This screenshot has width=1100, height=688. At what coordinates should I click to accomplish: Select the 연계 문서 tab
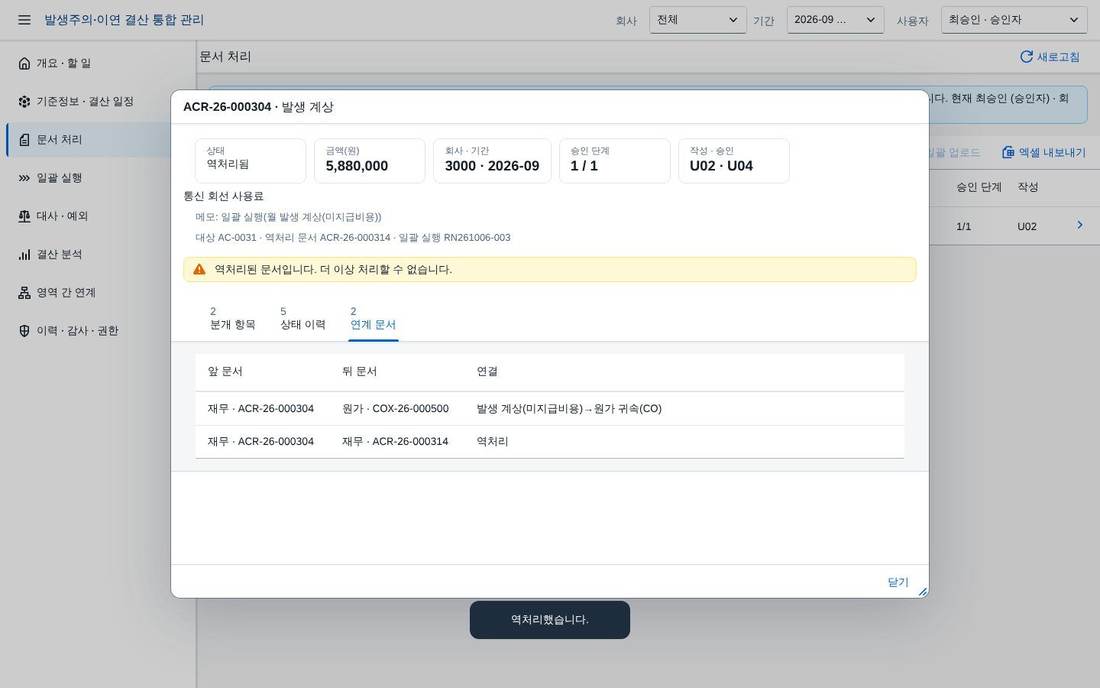tap(373, 318)
